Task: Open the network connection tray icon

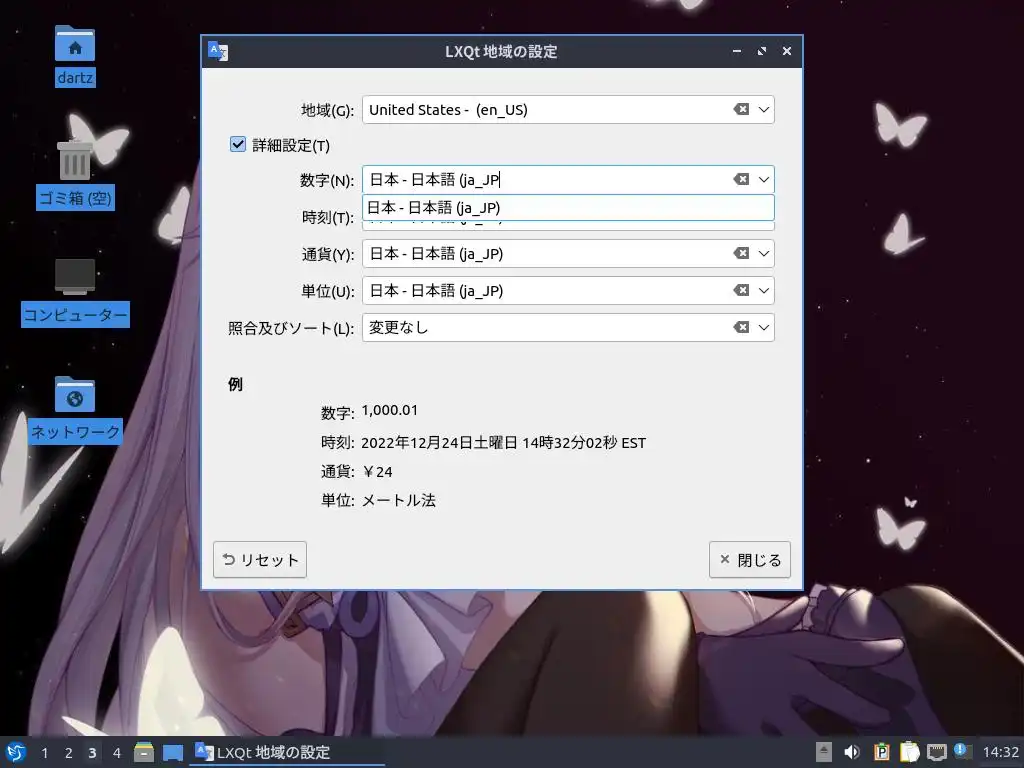Action: (936, 752)
